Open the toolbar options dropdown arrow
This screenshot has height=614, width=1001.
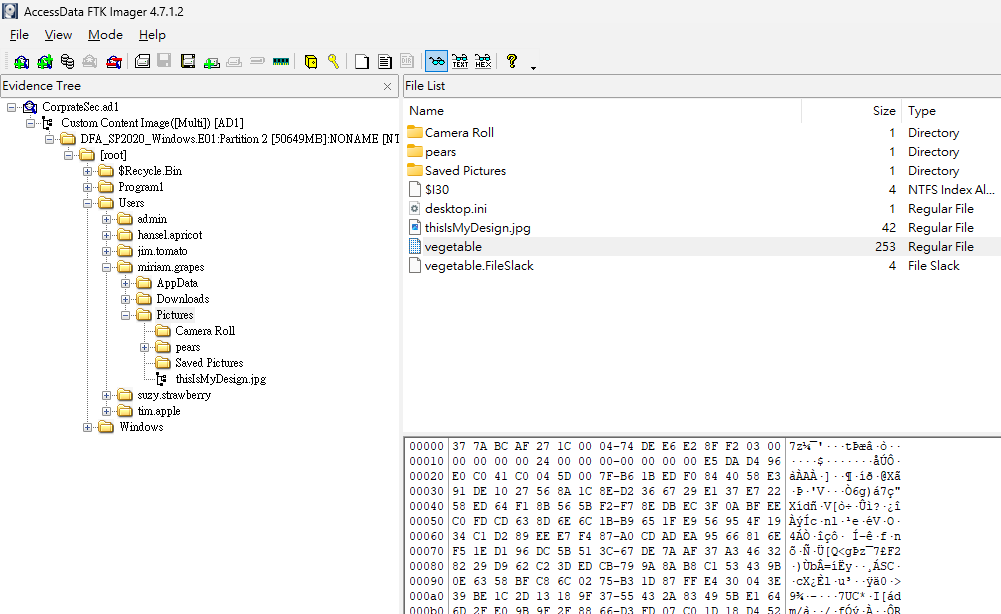[533, 68]
